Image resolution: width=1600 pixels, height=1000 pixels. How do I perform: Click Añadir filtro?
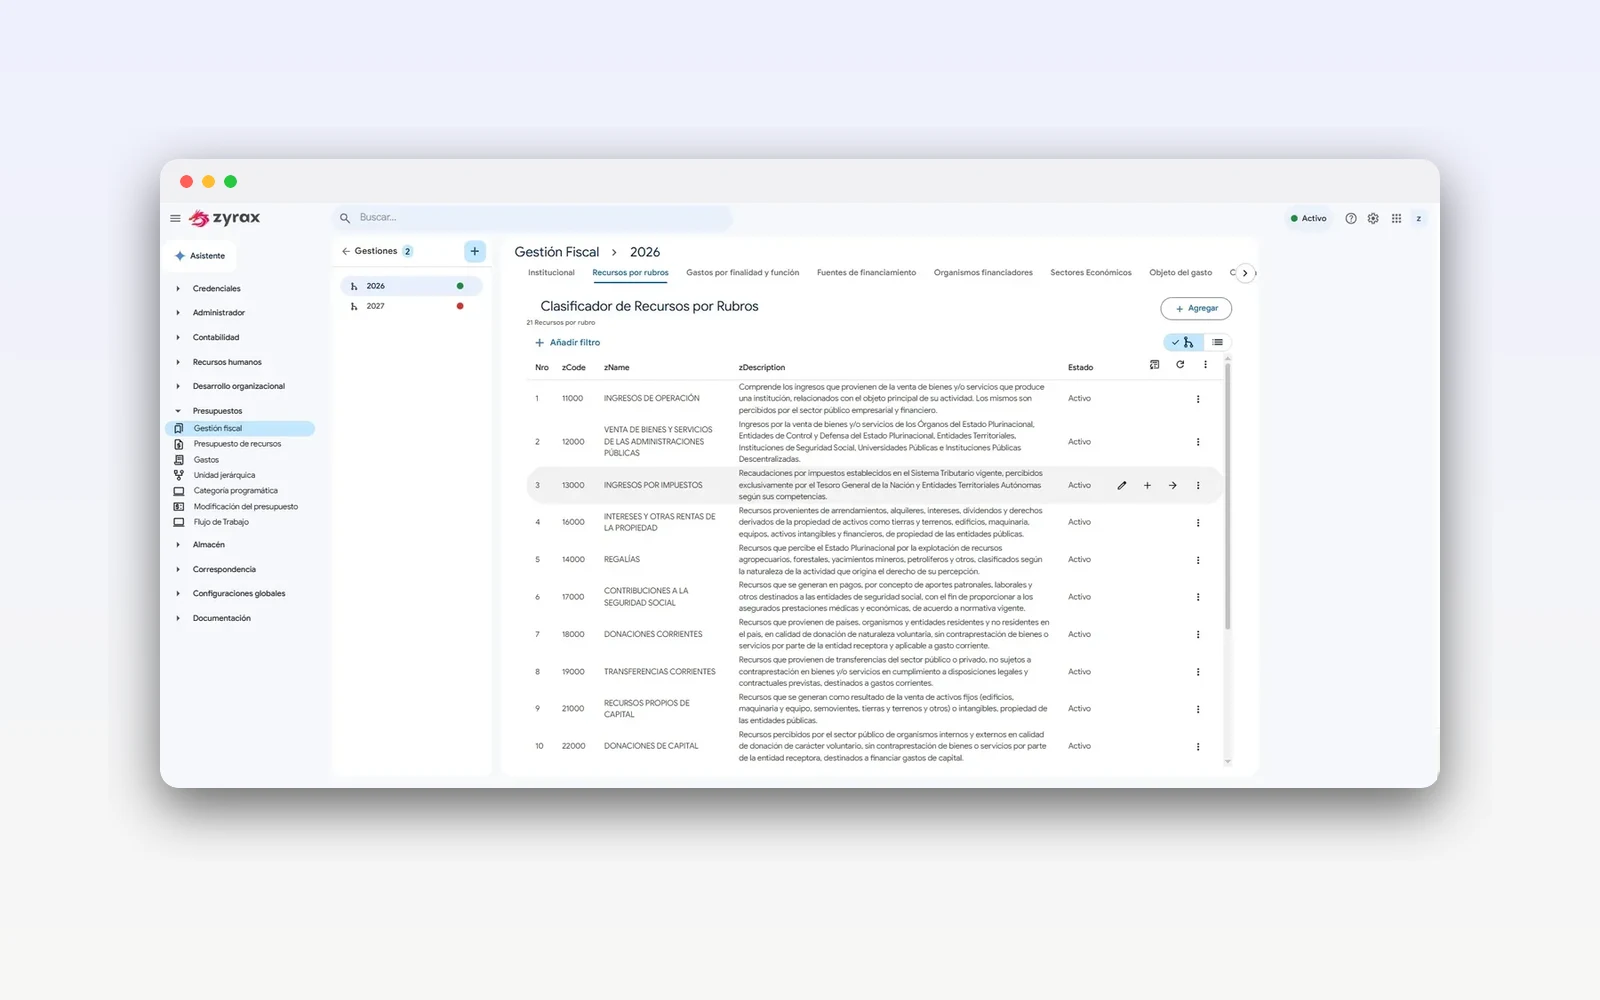coord(568,343)
